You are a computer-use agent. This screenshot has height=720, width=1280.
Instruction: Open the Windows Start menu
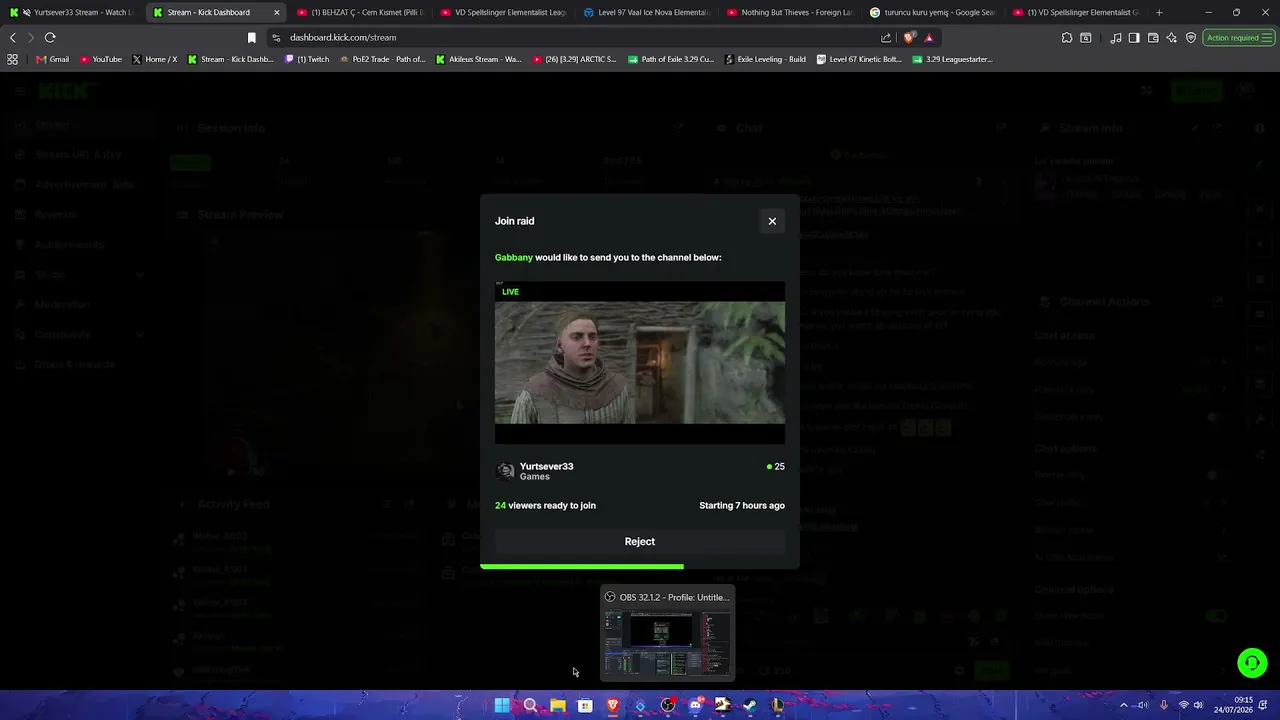pyautogui.click(x=502, y=705)
